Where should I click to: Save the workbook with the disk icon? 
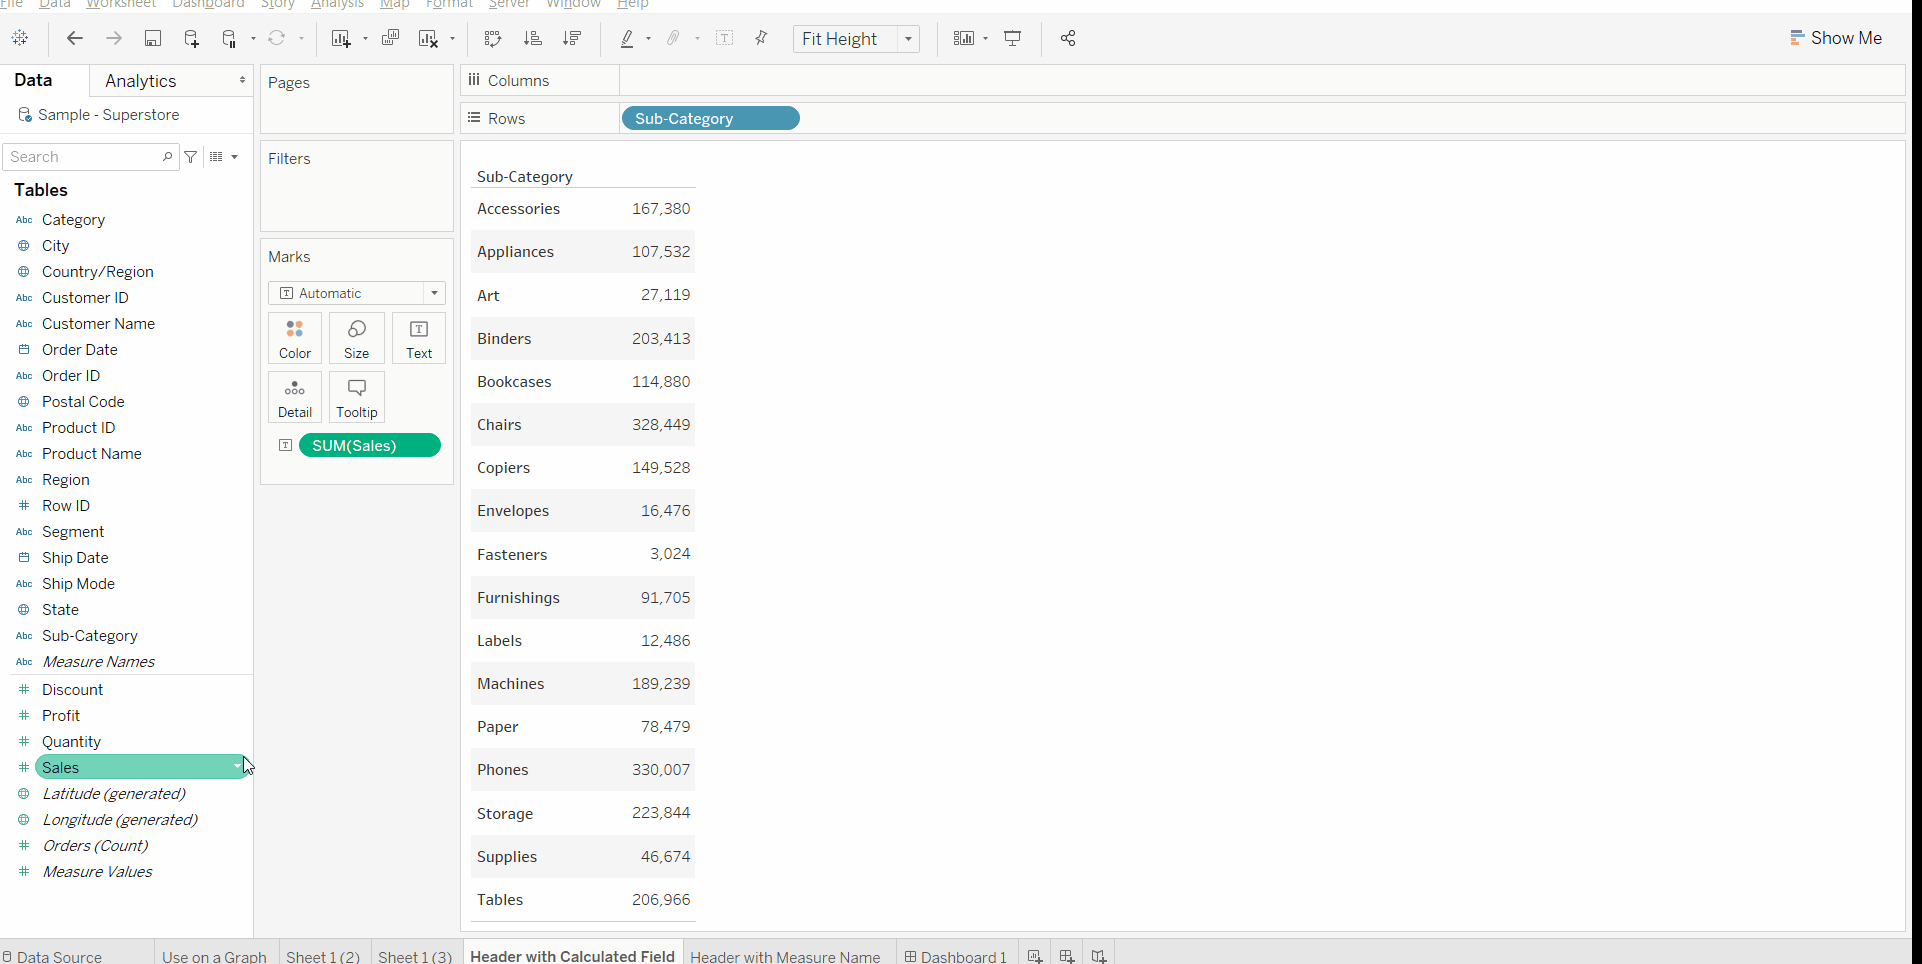point(153,38)
